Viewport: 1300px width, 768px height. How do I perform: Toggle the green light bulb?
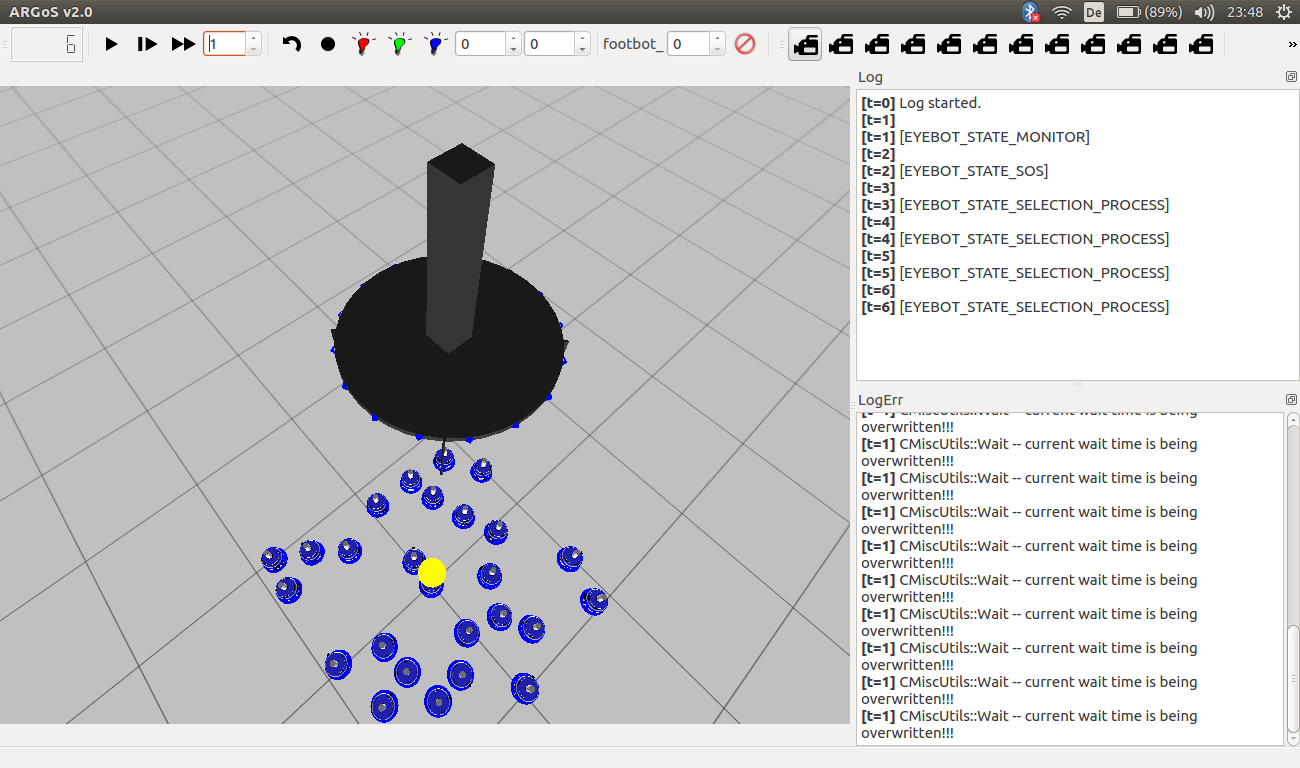click(x=399, y=44)
